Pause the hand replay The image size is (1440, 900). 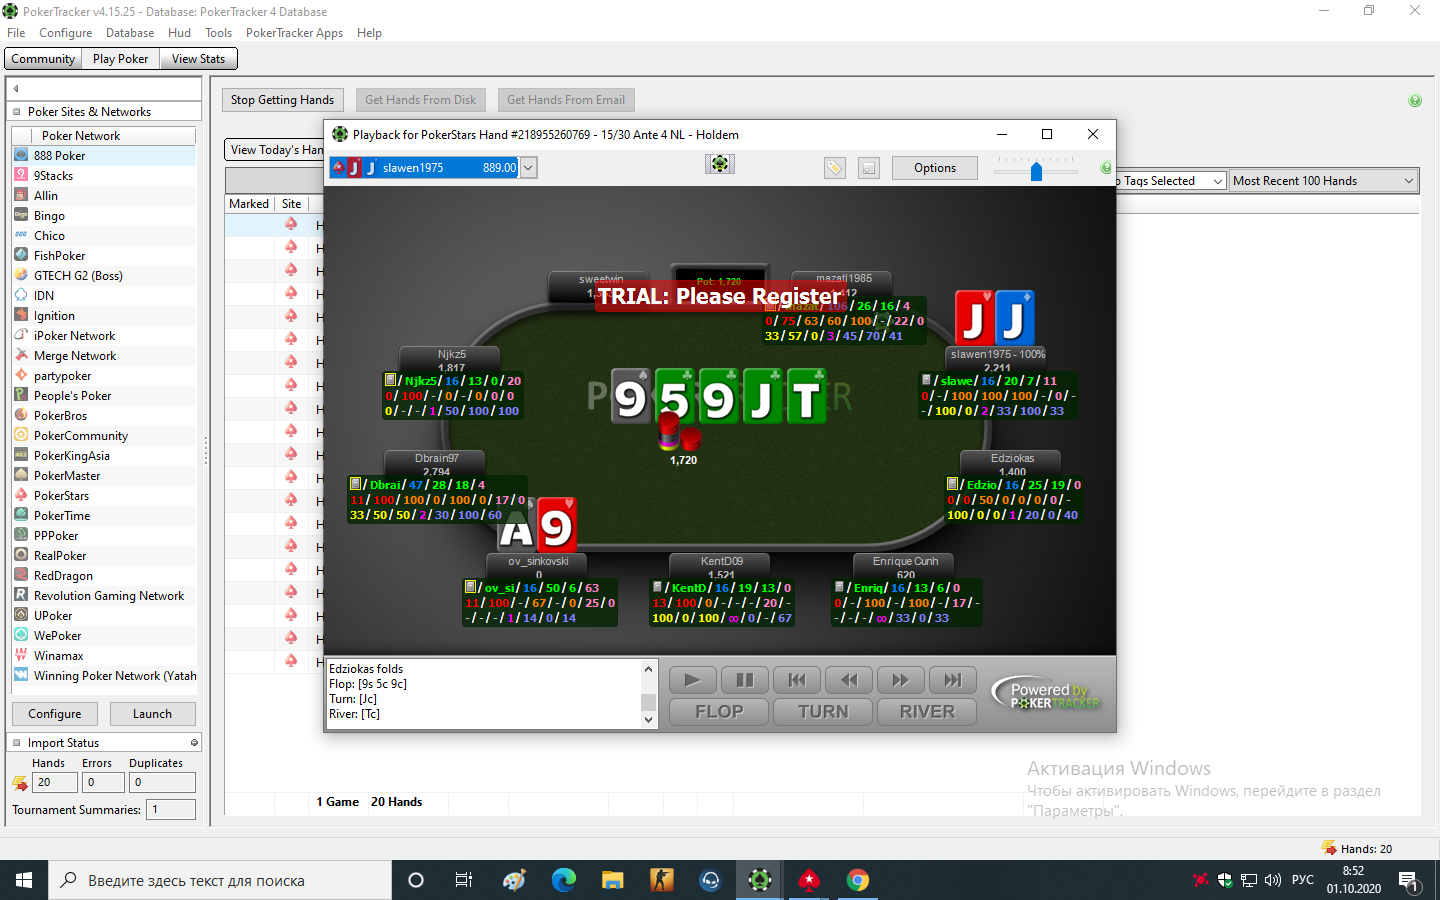click(745, 680)
